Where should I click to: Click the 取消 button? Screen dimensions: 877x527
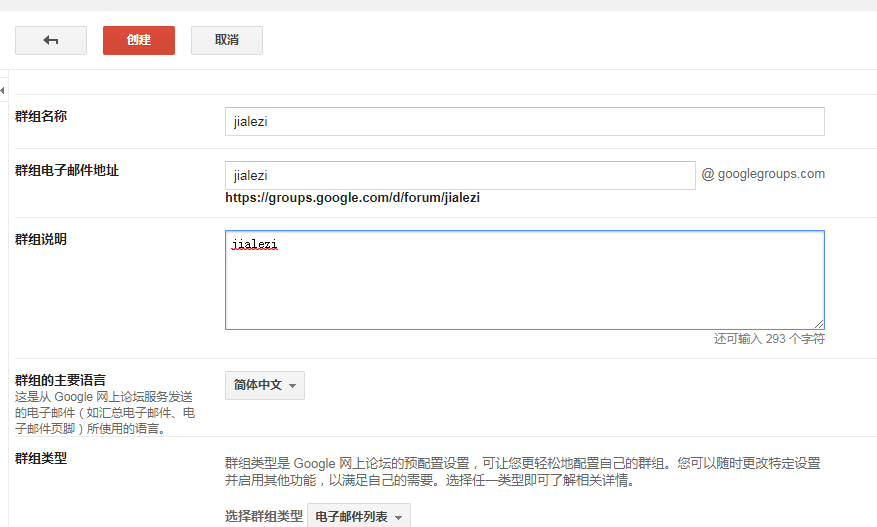coord(227,40)
